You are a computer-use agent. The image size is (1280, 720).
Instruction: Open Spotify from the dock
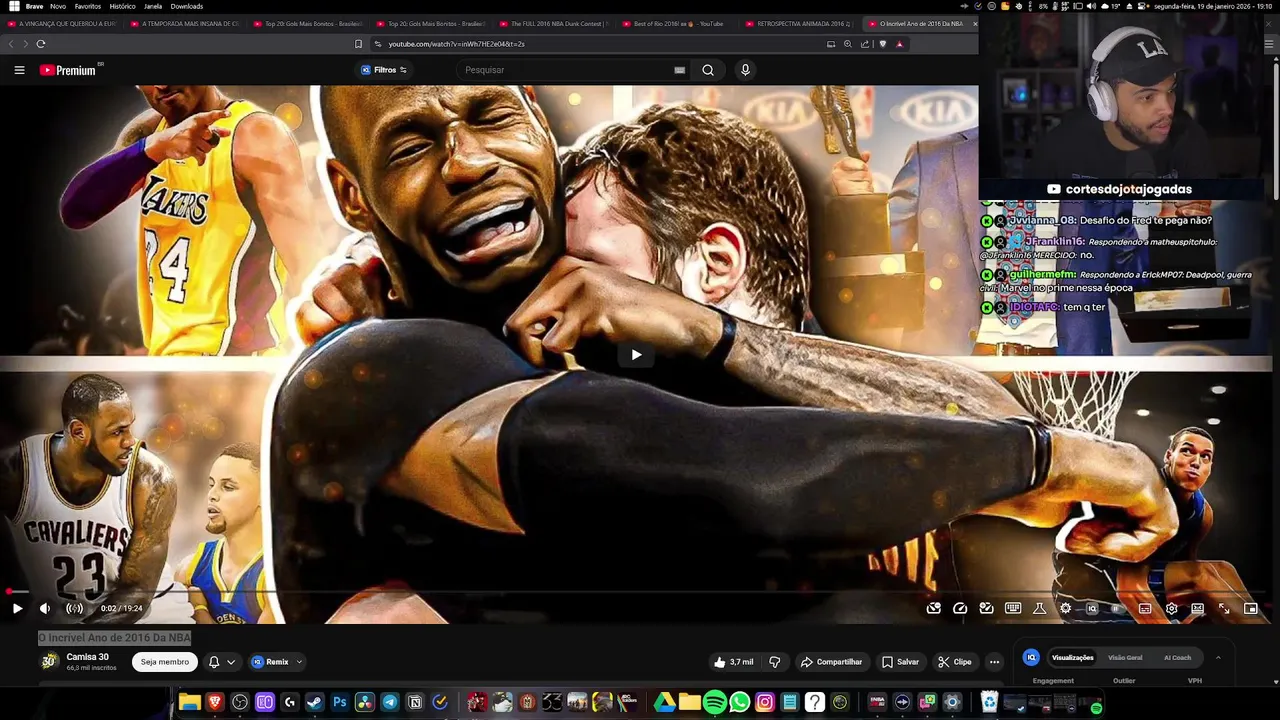pyautogui.click(x=714, y=703)
